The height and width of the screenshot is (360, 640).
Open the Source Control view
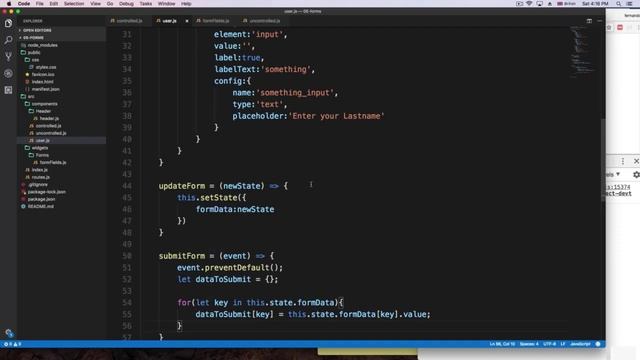(x=8, y=56)
